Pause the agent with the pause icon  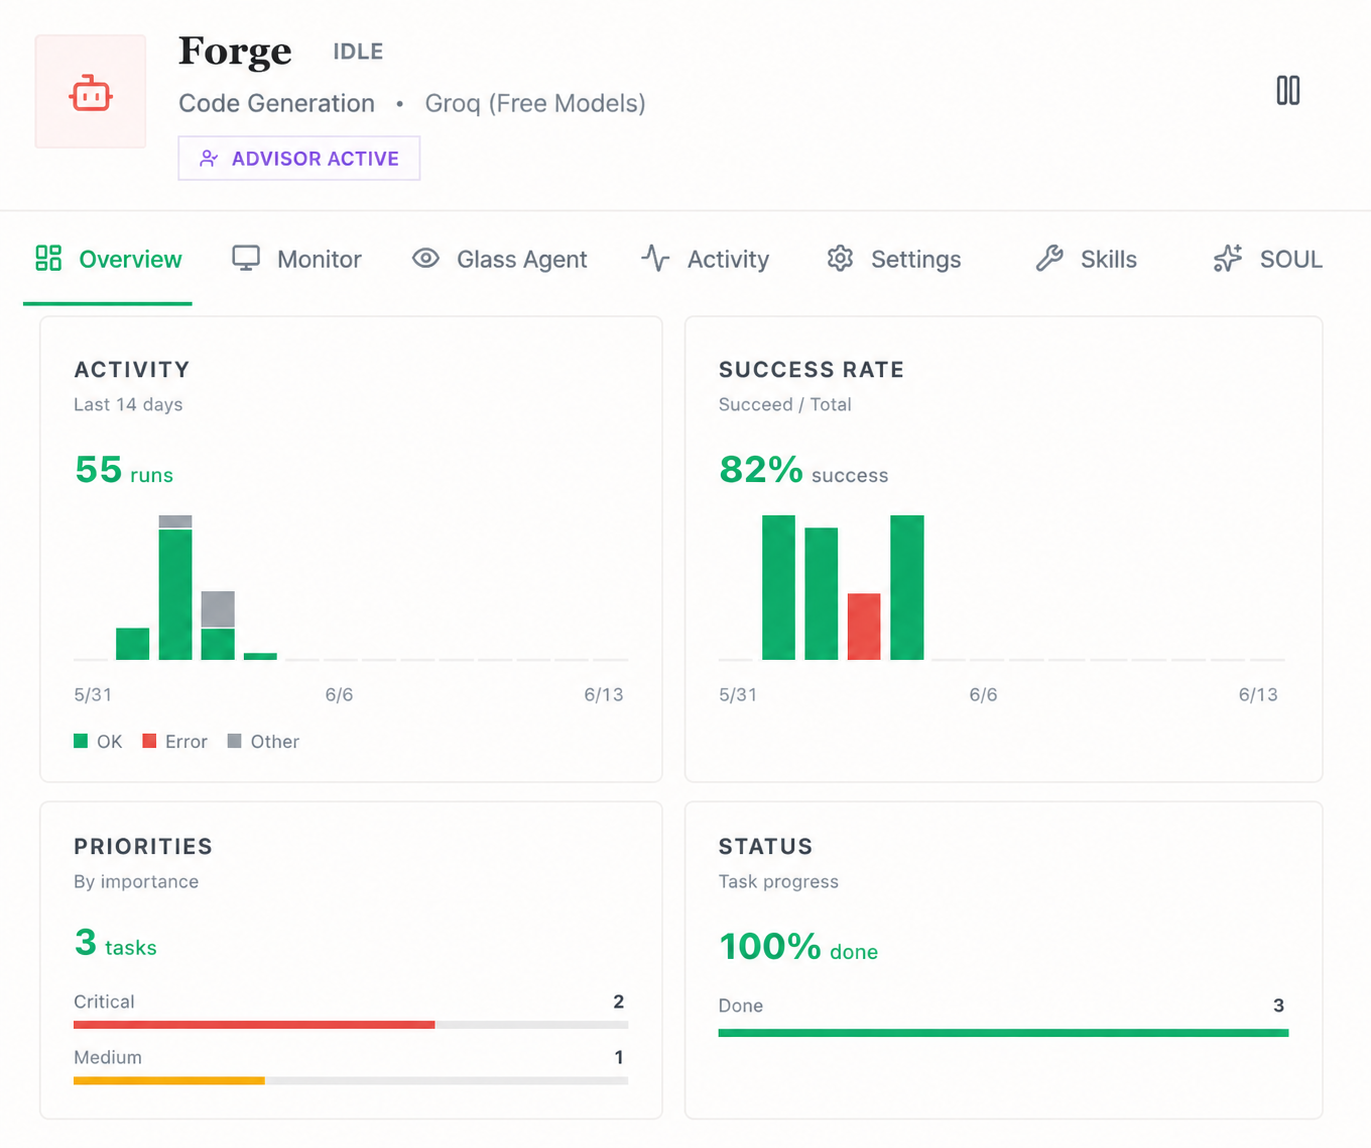coord(1288,91)
